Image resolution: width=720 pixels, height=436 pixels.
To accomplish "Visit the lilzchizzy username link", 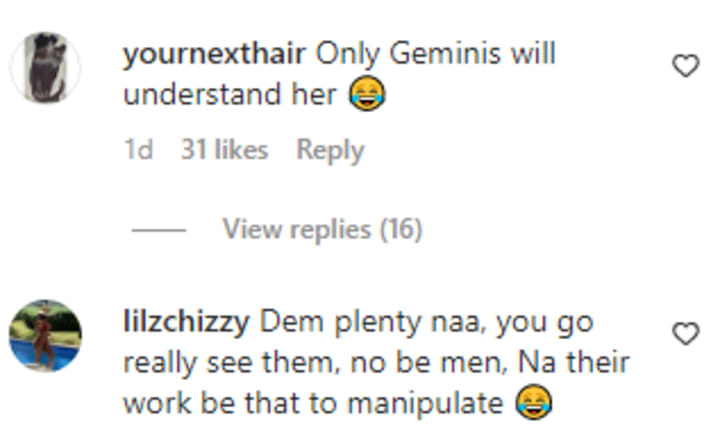I will click(x=186, y=323).
